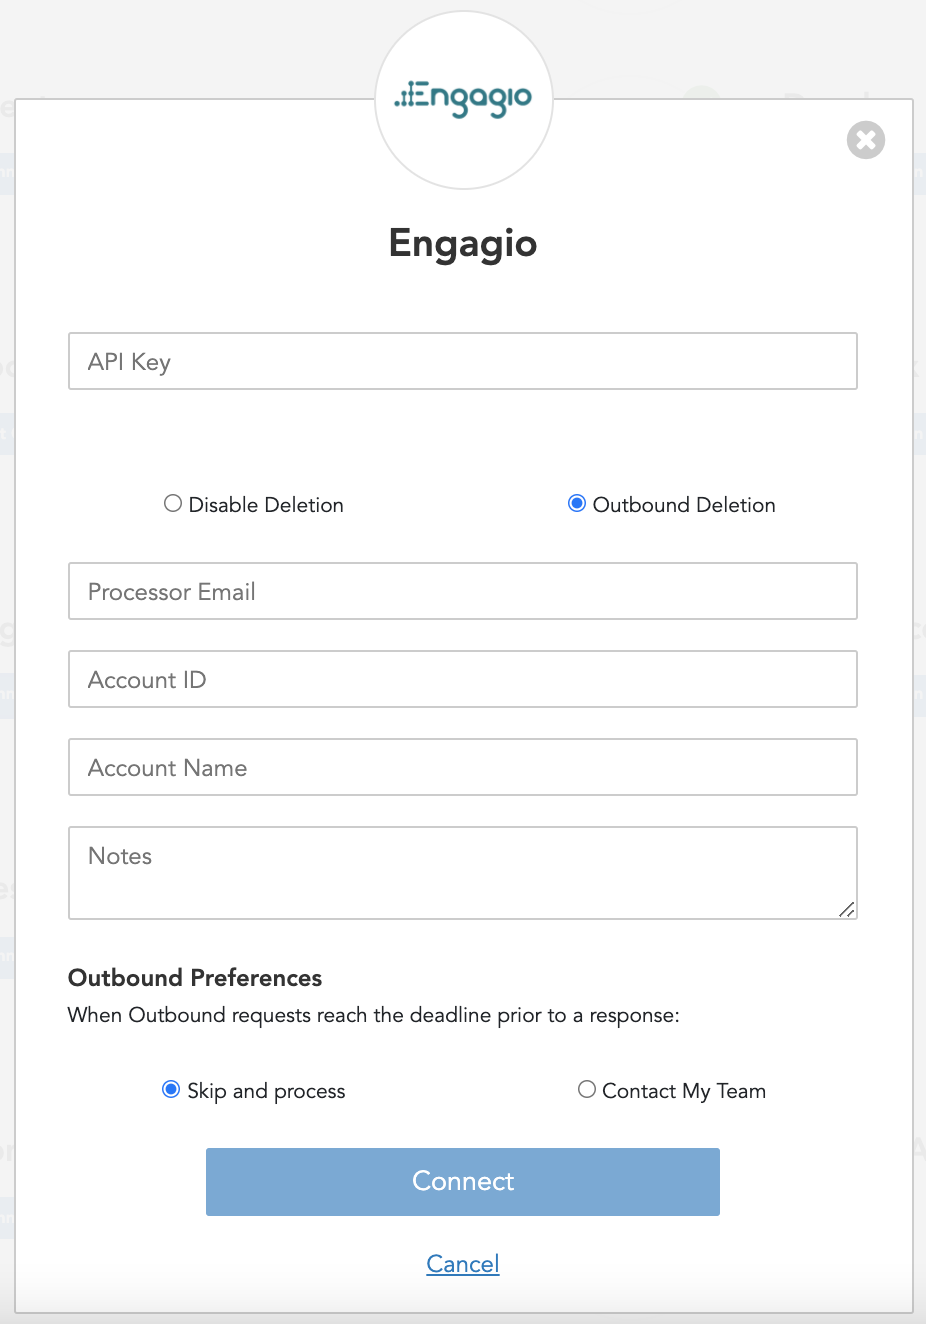Click the 'Outbound Deletion' label text
This screenshot has width=926, height=1324.
(684, 505)
